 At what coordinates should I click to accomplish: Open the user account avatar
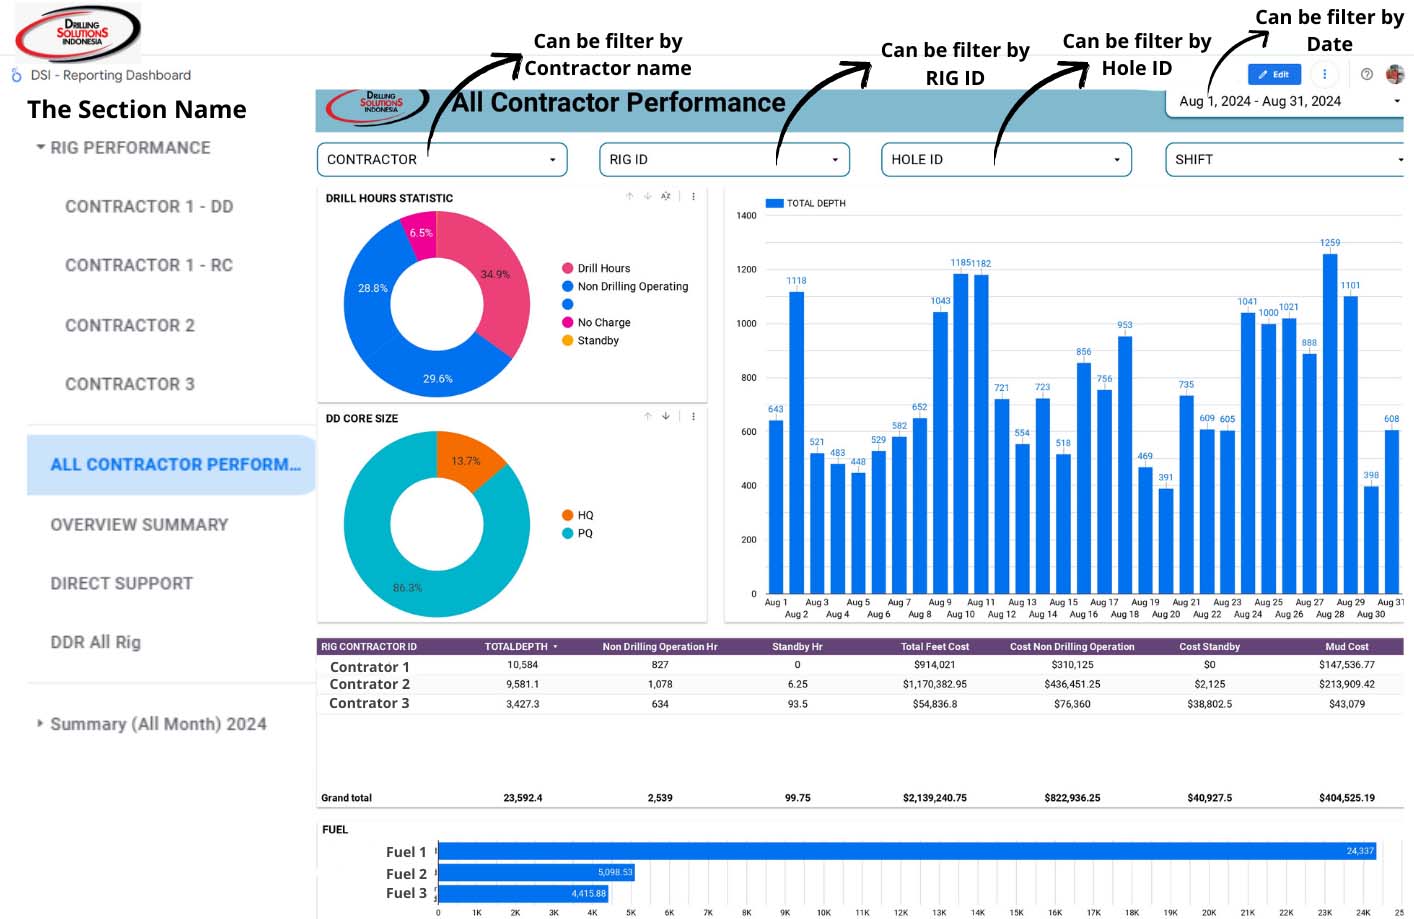(x=1395, y=74)
